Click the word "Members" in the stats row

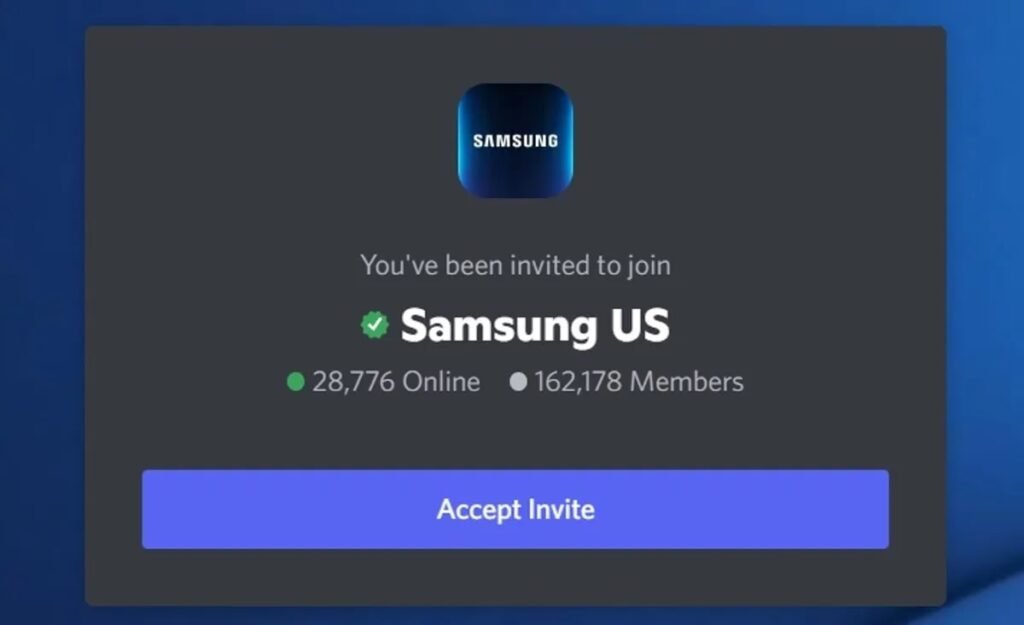click(686, 381)
